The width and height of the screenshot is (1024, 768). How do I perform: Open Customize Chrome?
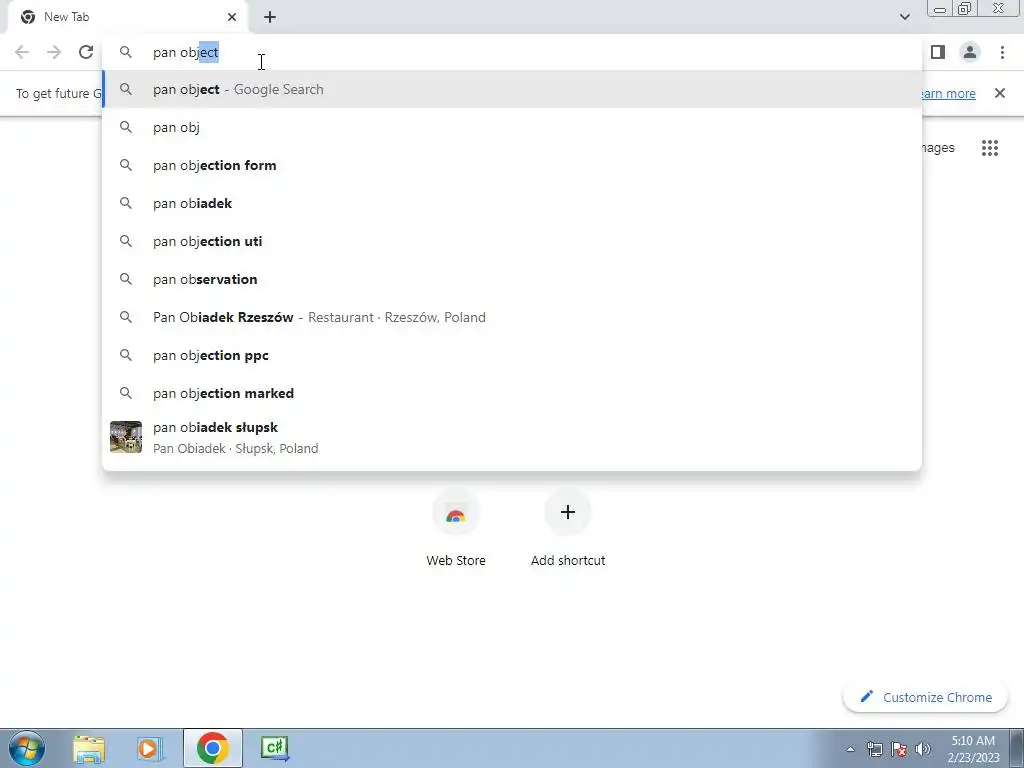(926, 697)
